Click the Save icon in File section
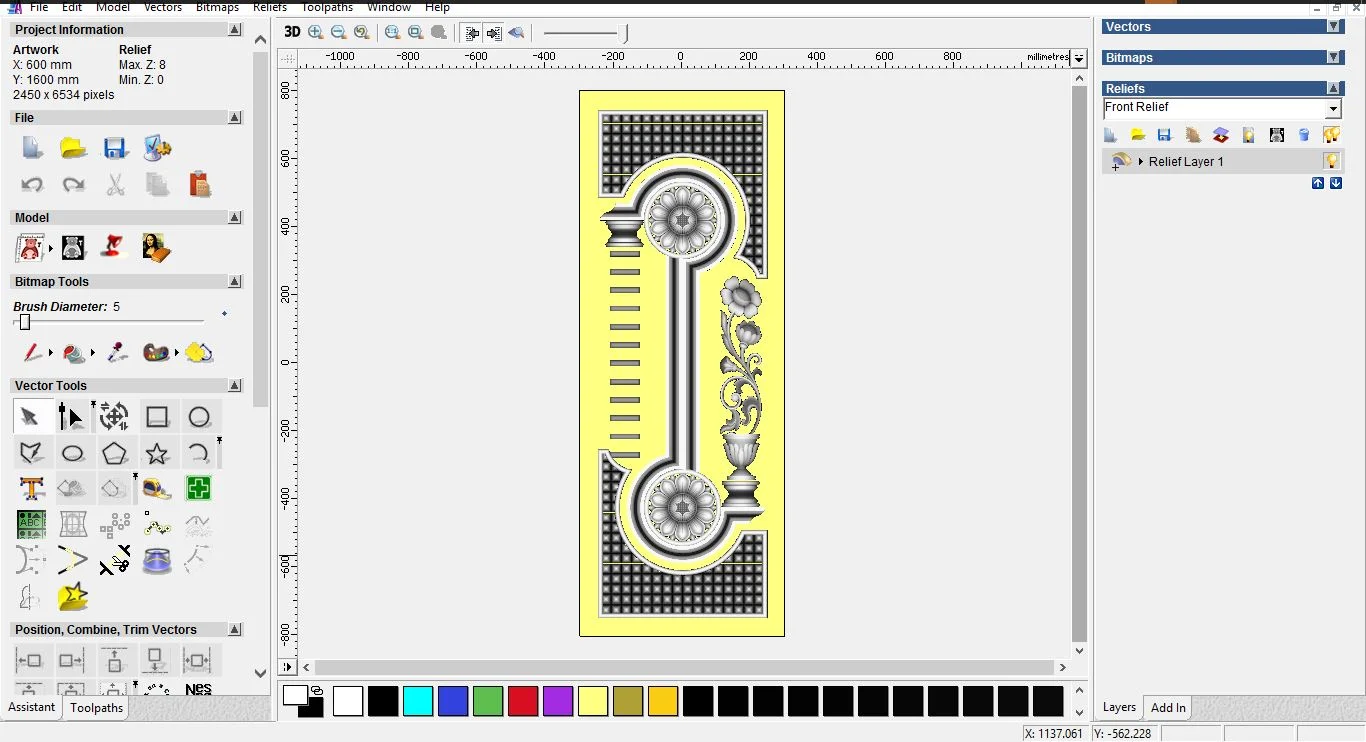The height and width of the screenshot is (742, 1366). tap(115, 149)
